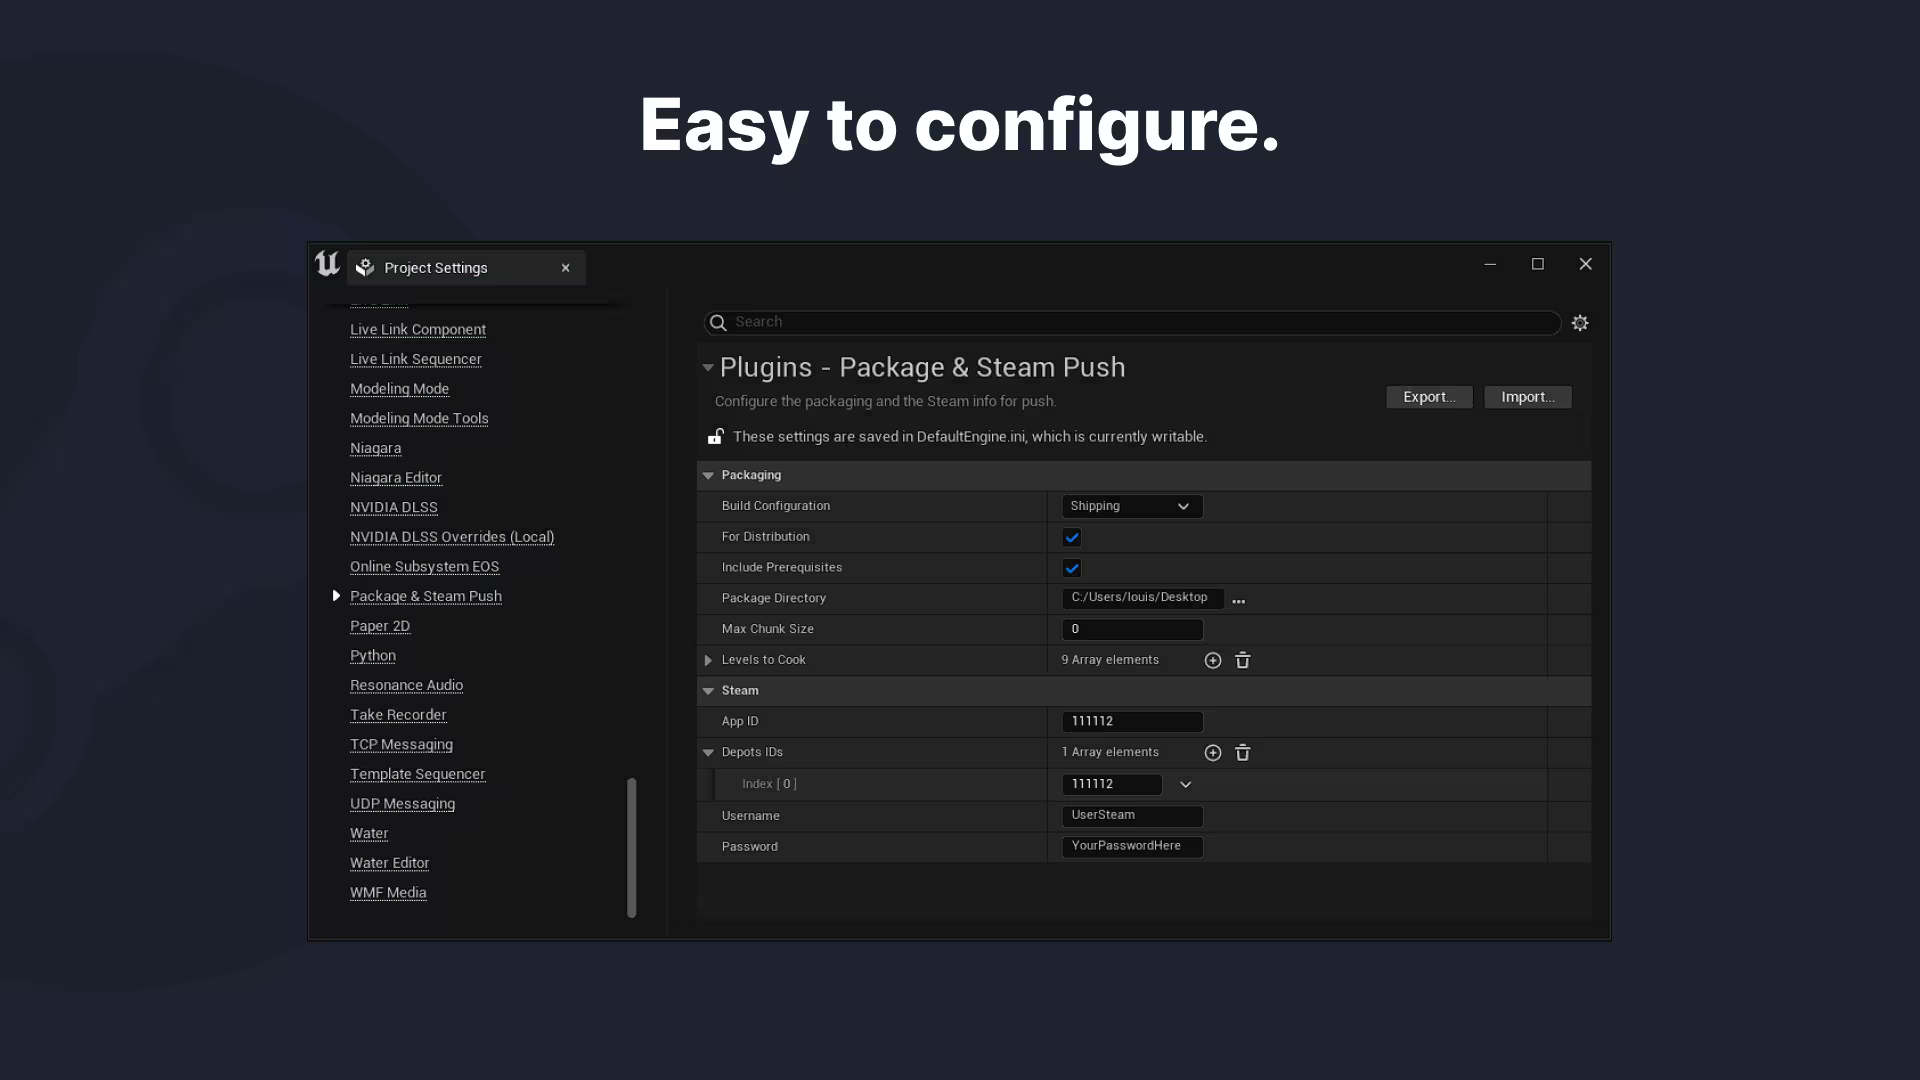Open the Water settings page
This screenshot has width=1920, height=1080.
pos(369,833)
